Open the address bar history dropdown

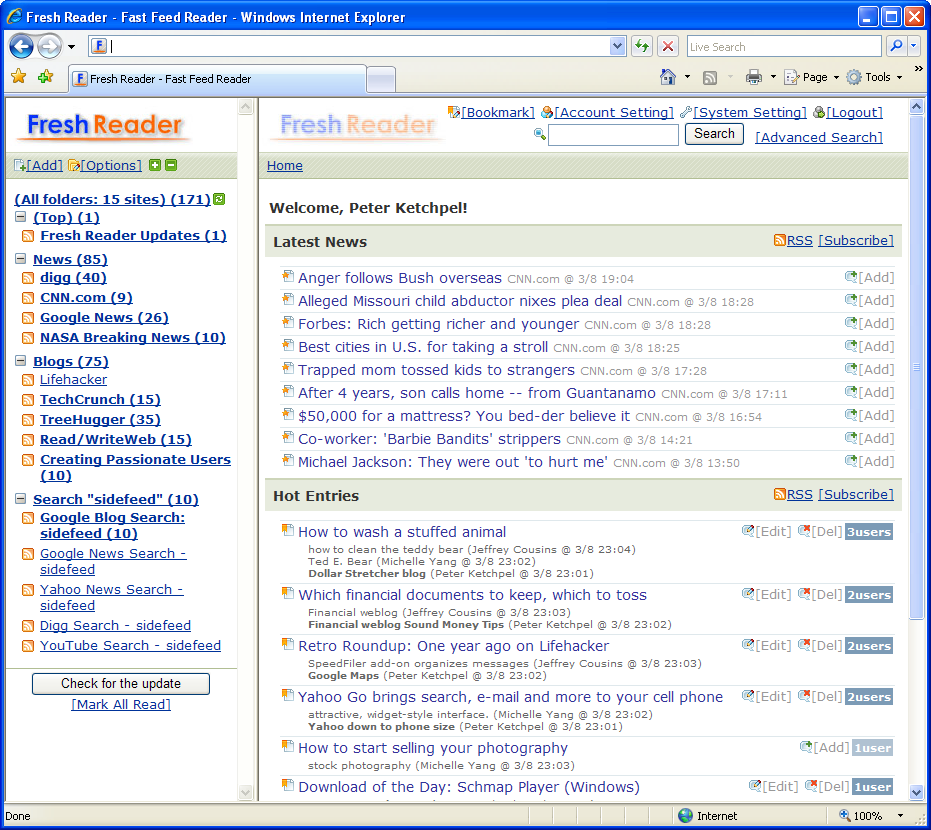coord(618,46)
